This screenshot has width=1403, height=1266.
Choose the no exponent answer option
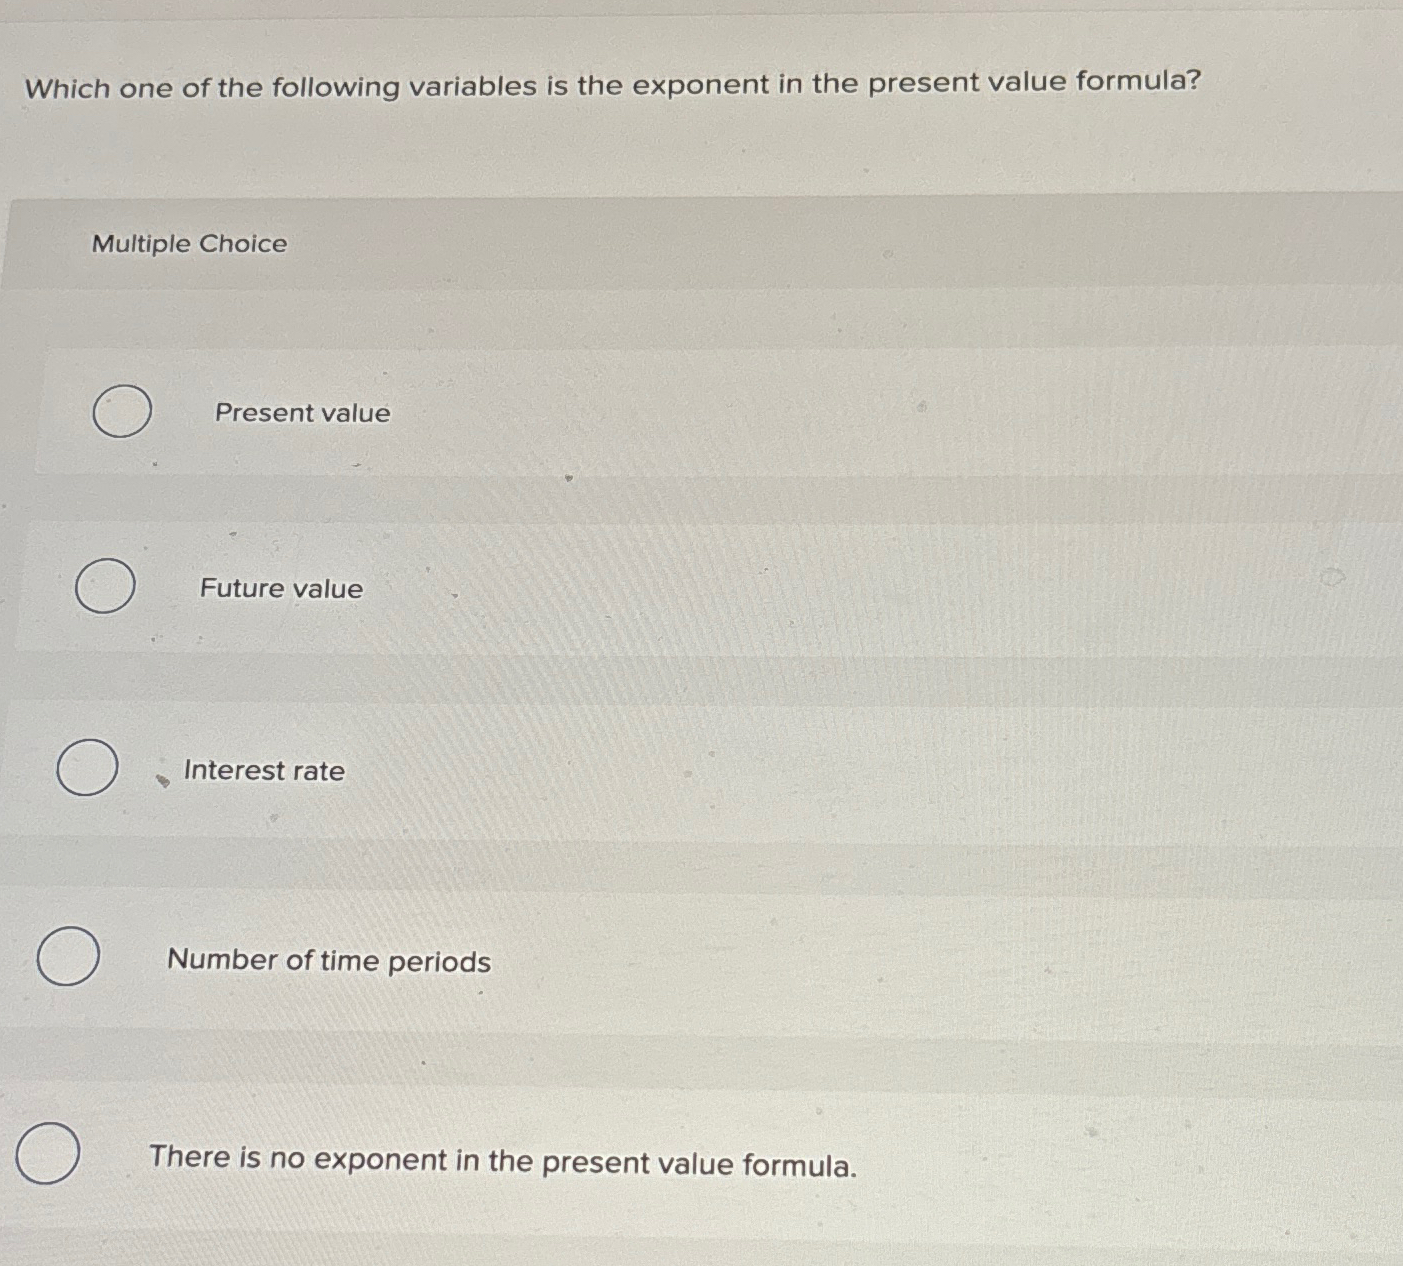49,1155
